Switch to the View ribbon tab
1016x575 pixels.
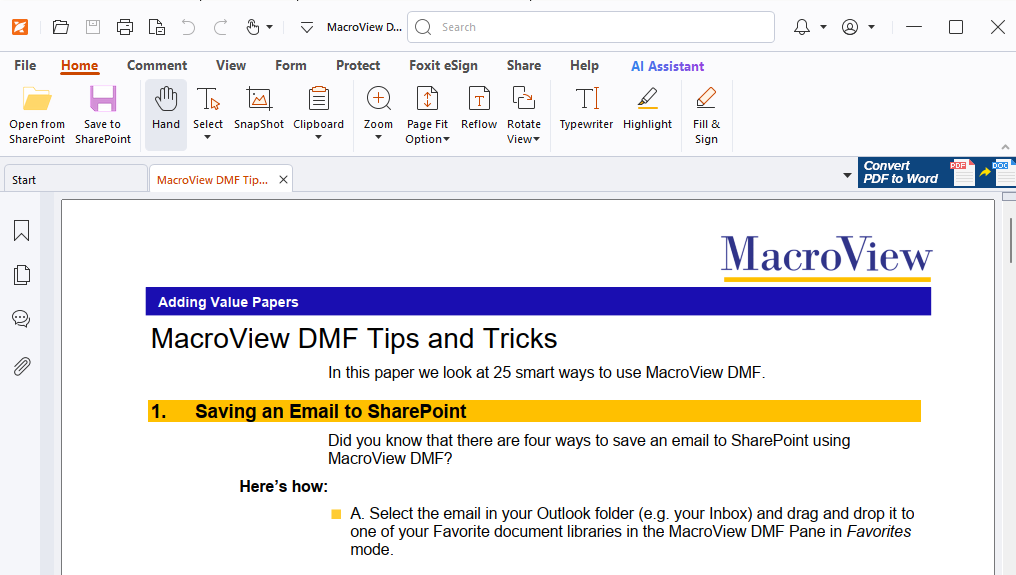231,65
